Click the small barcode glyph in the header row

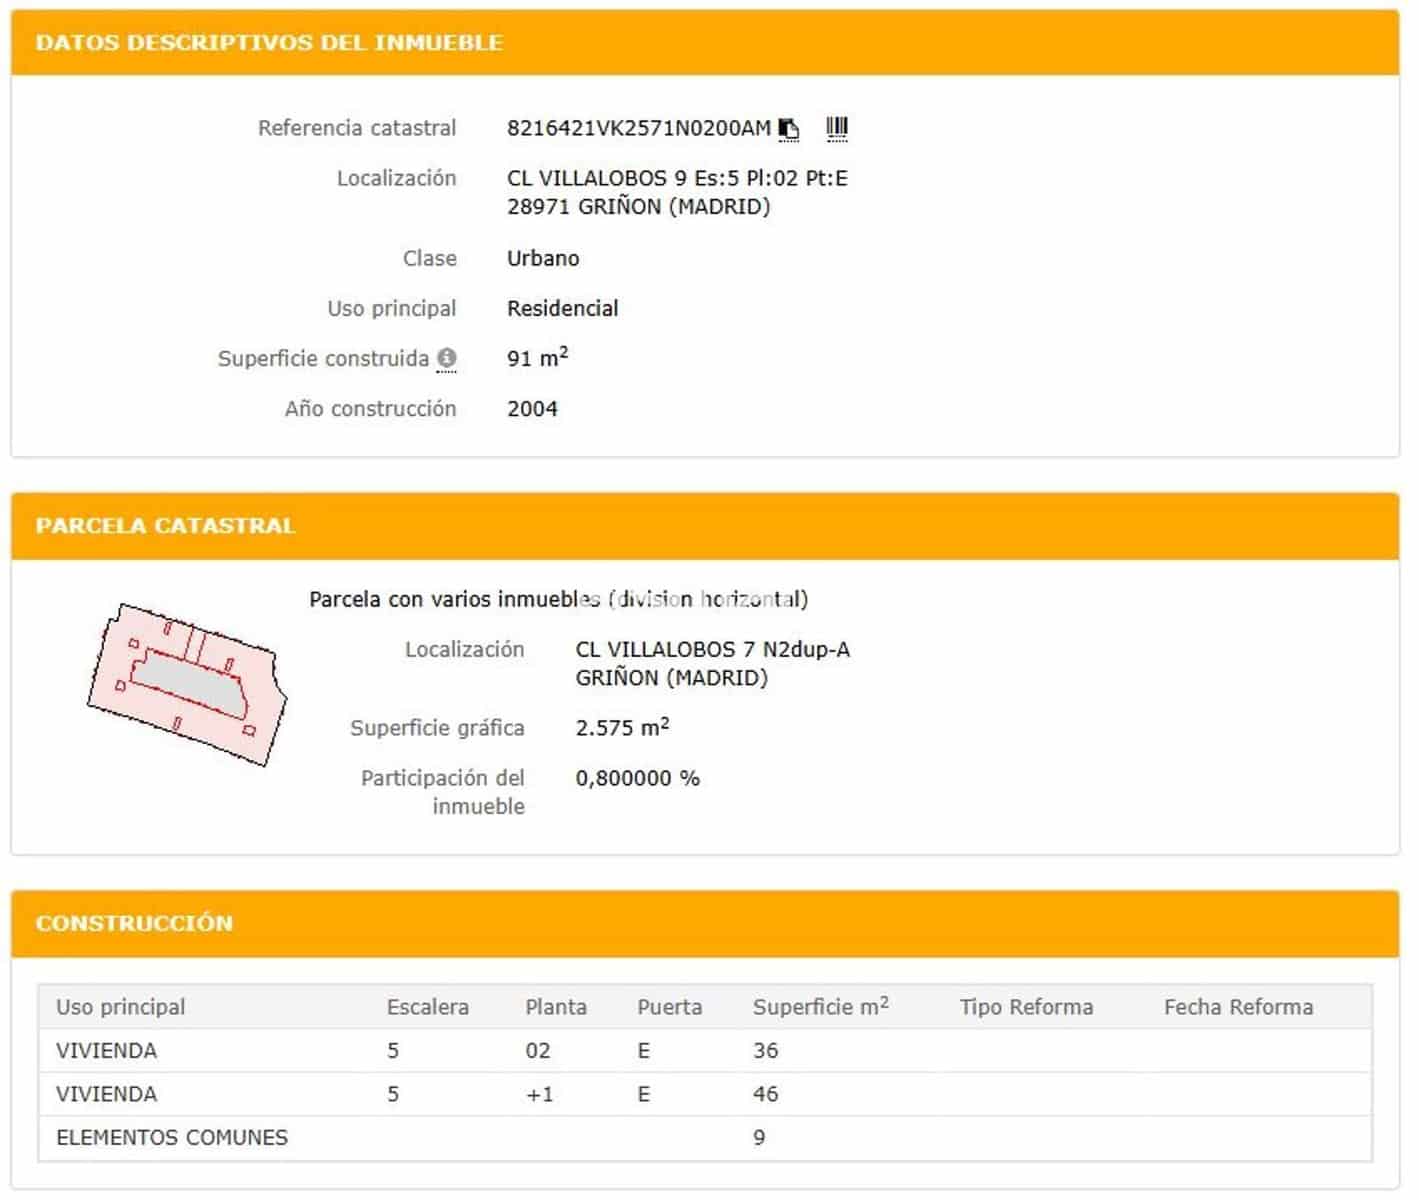pos(837,127)
